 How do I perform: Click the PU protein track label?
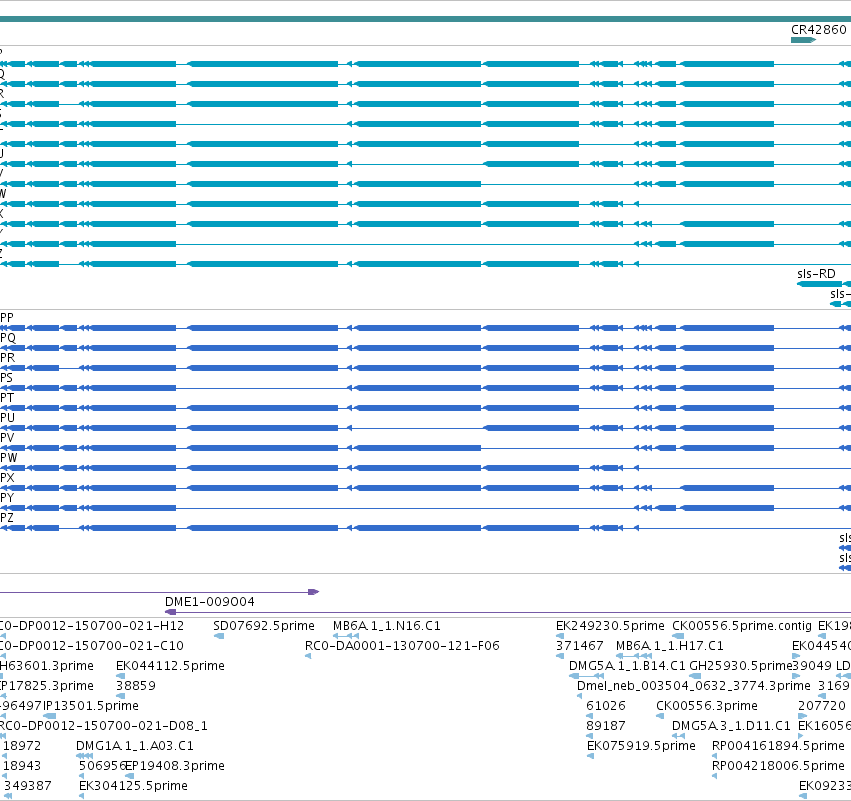coord(8,418)
